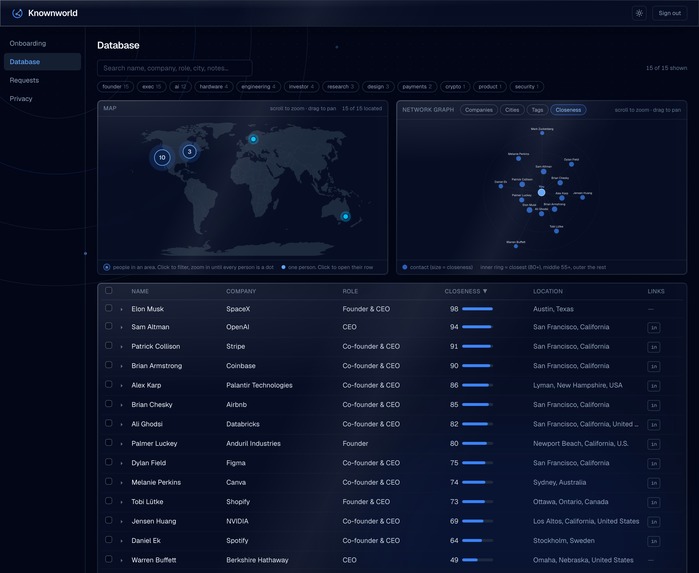This screenshot has height=573, width=699.
Task: Open Ali Ghodsi's LinkedIn link icon
Action: [654, 425]
